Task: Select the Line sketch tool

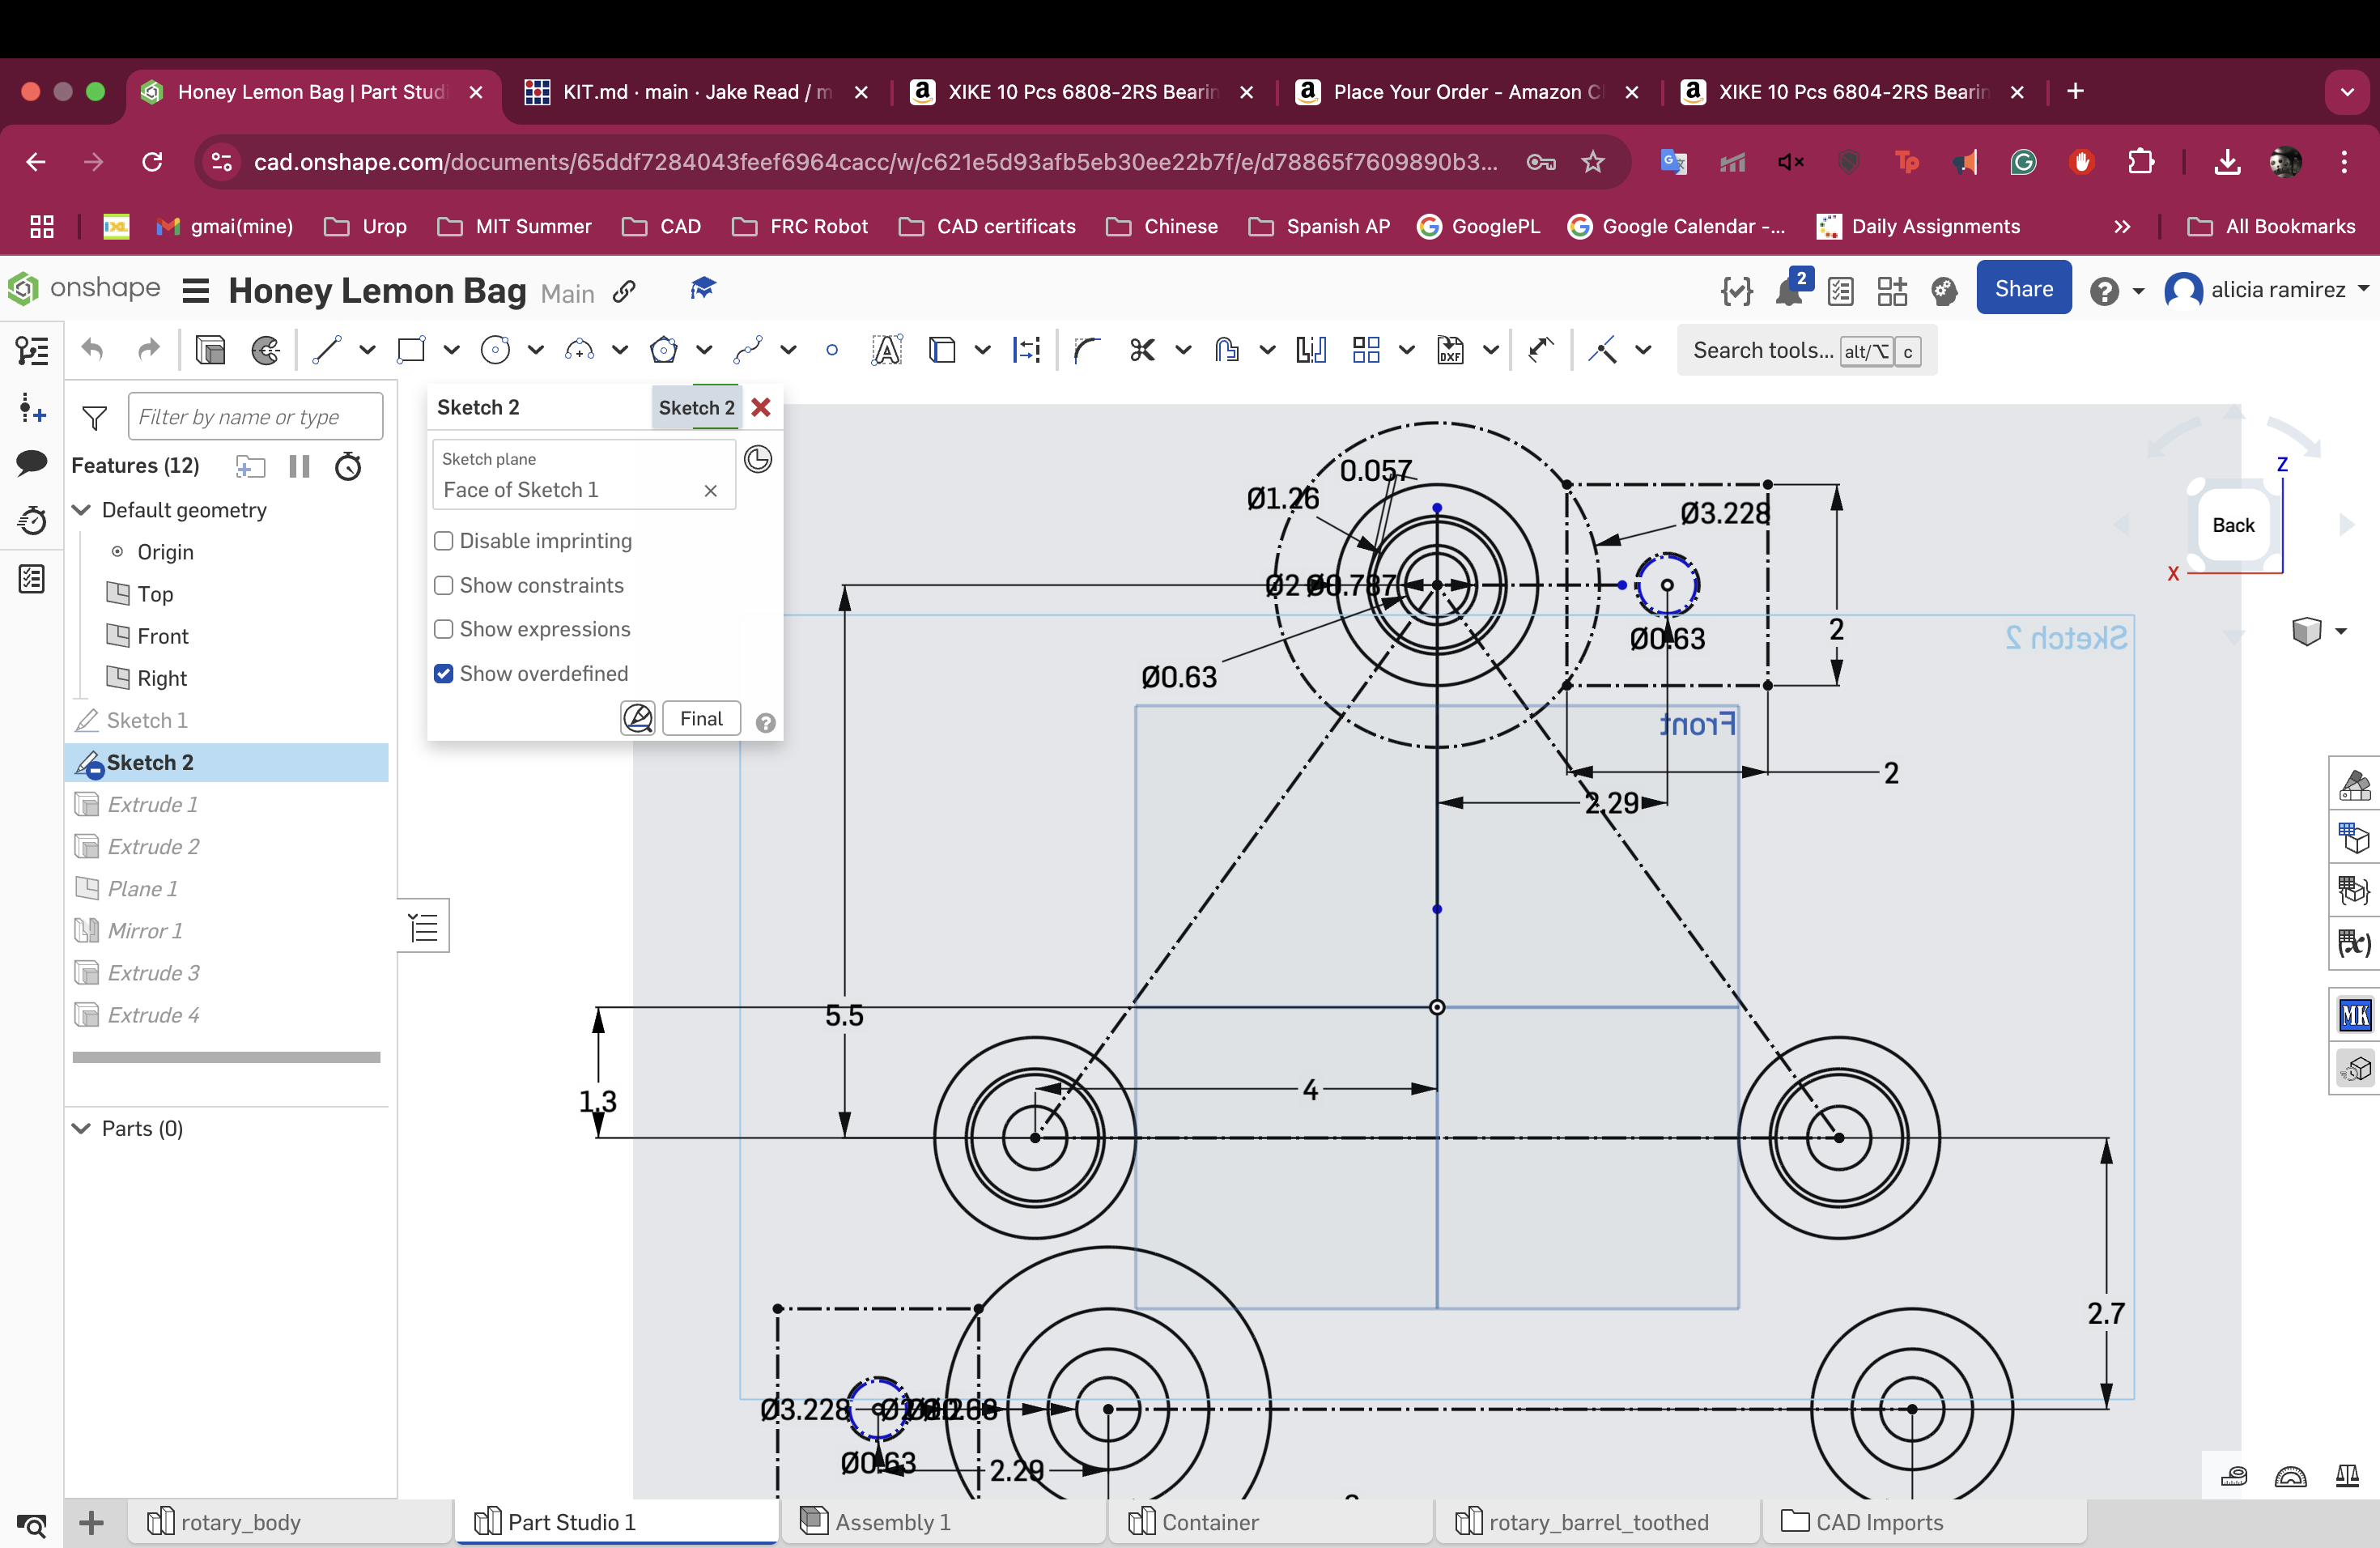Action: pyautogui.click(x=327, y=350)
